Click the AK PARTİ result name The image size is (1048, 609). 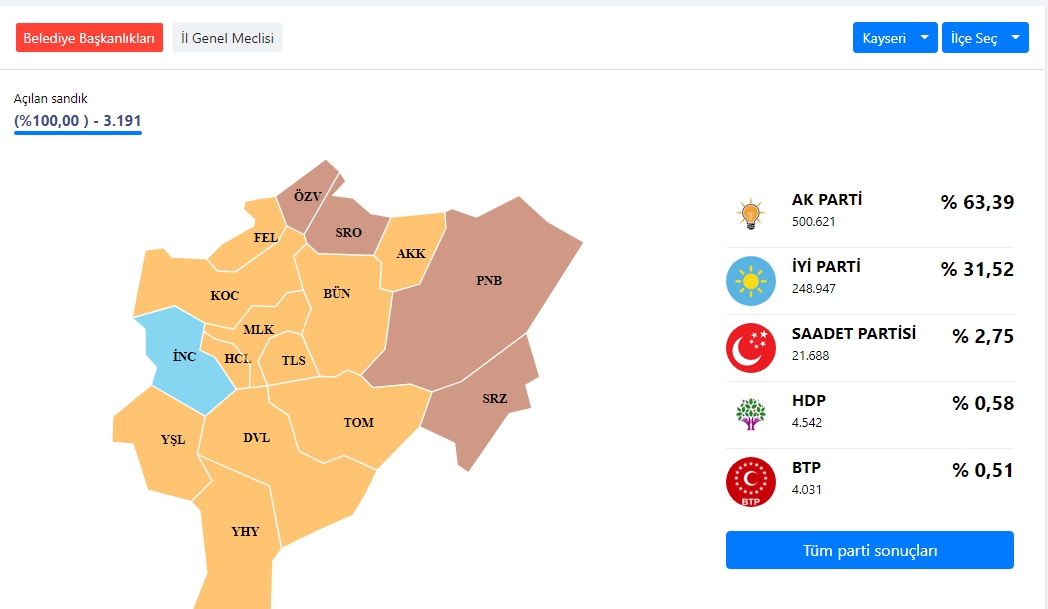click(827, 200)
